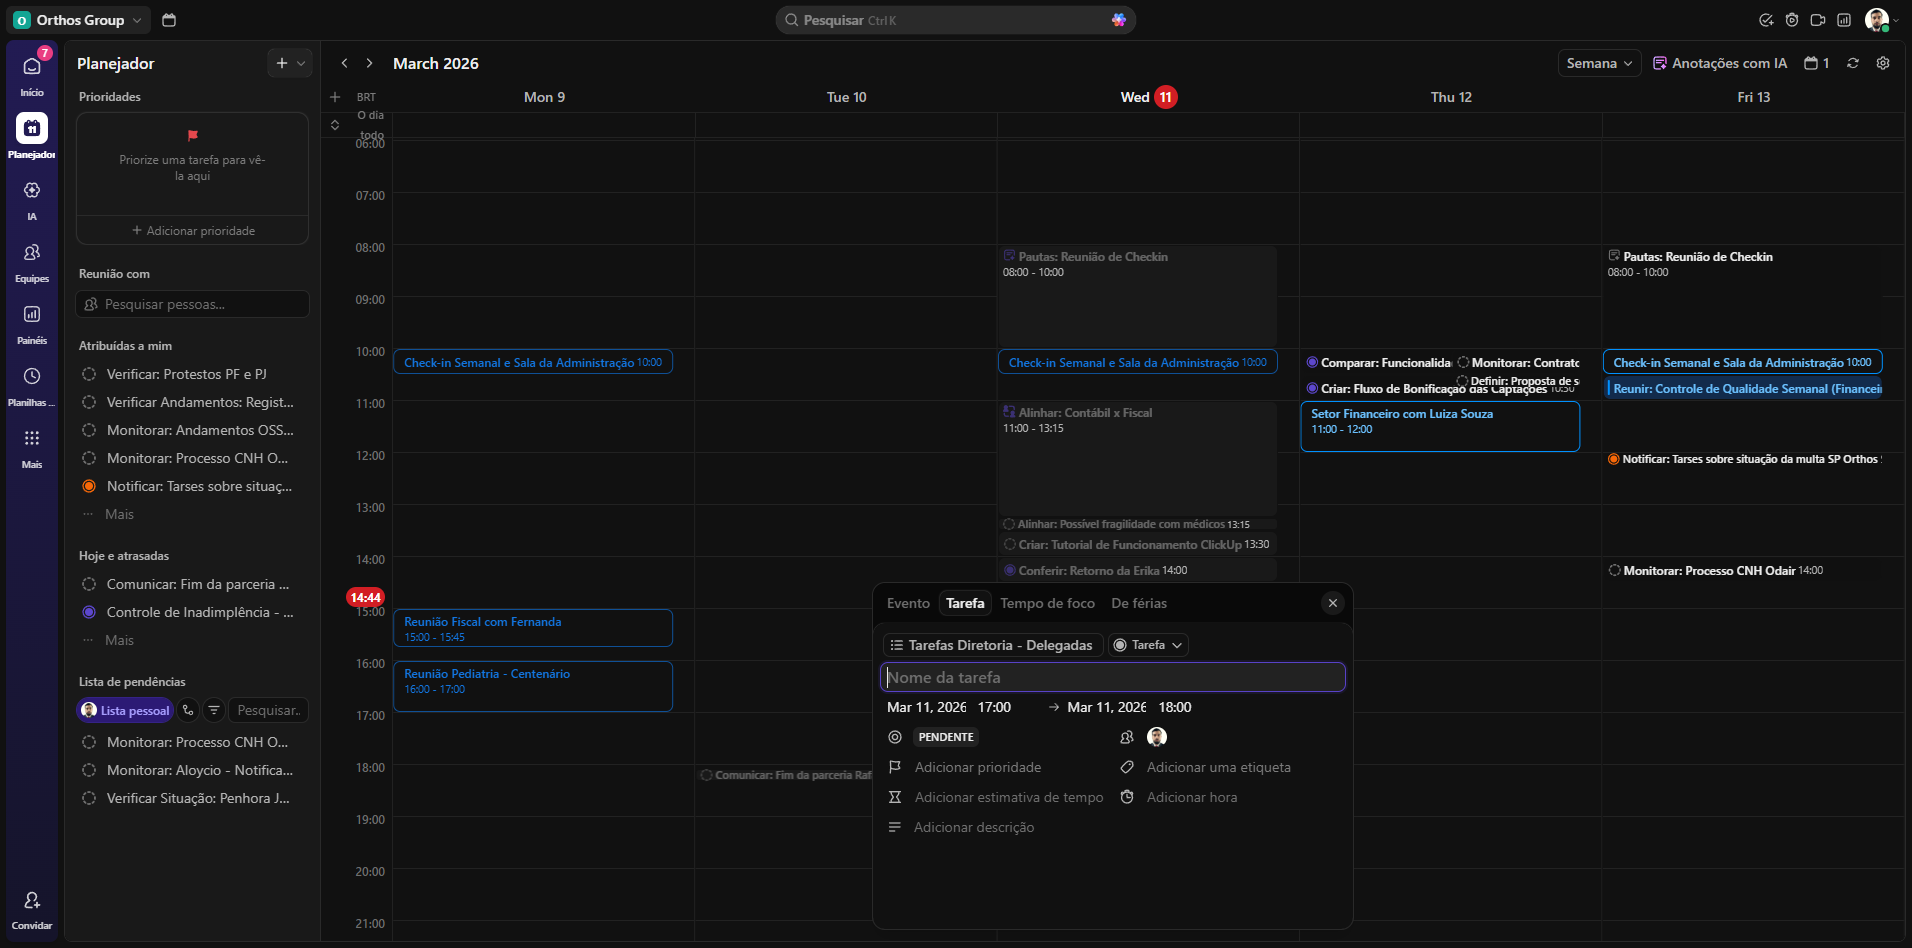Open the IA assistant in sidebar
The width and height of the screenshot is (1912, 948).
[32, 191]
